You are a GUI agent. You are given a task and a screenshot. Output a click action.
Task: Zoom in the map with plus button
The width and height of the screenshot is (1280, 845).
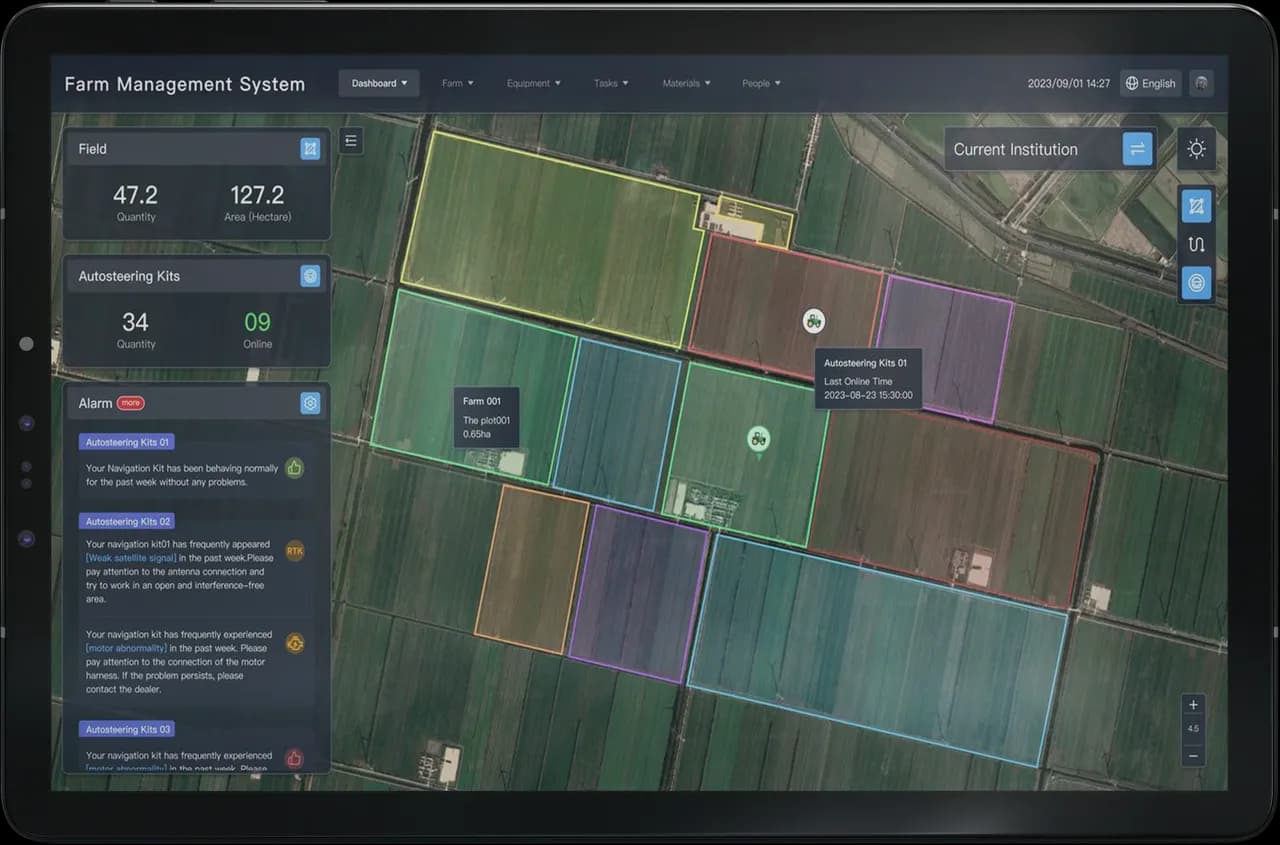click(x=1193, y=704)
